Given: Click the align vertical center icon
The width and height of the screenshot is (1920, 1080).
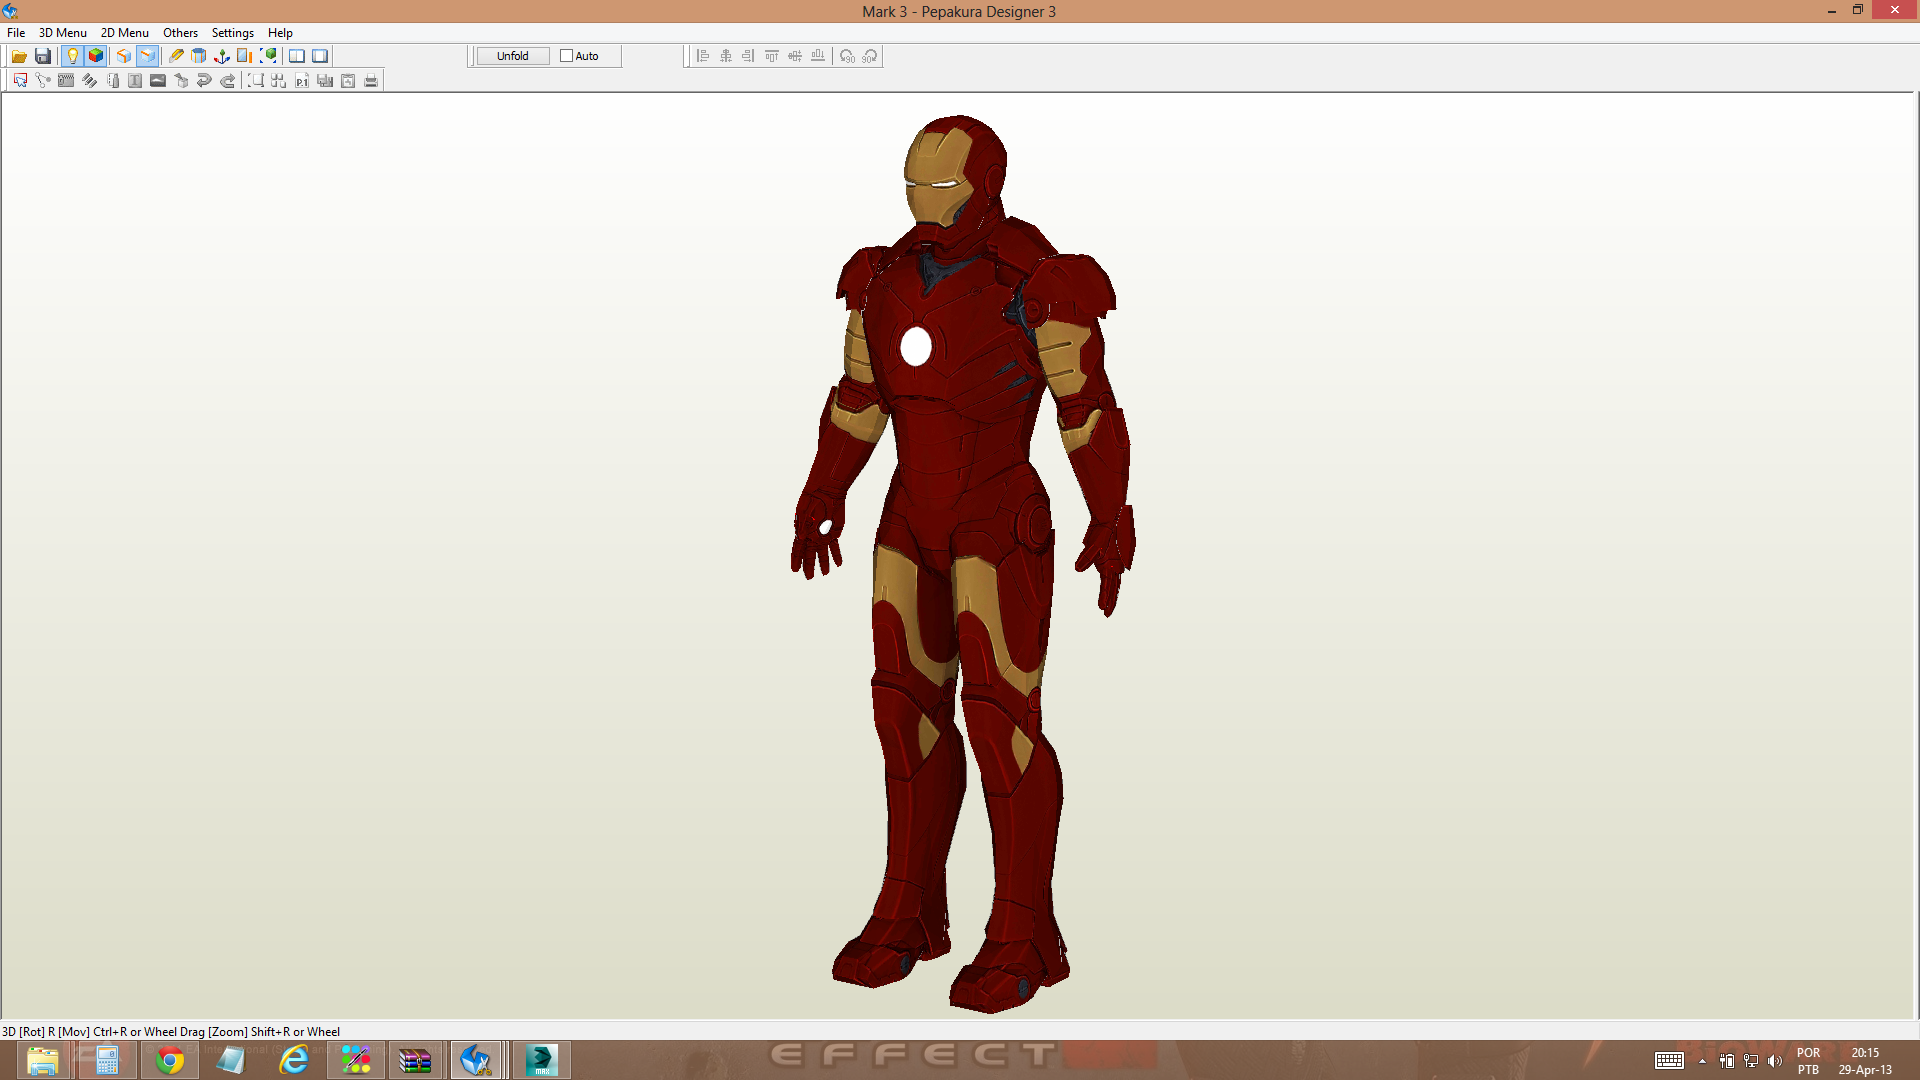Looking at the screenshot, I should [x=795, y=56].
